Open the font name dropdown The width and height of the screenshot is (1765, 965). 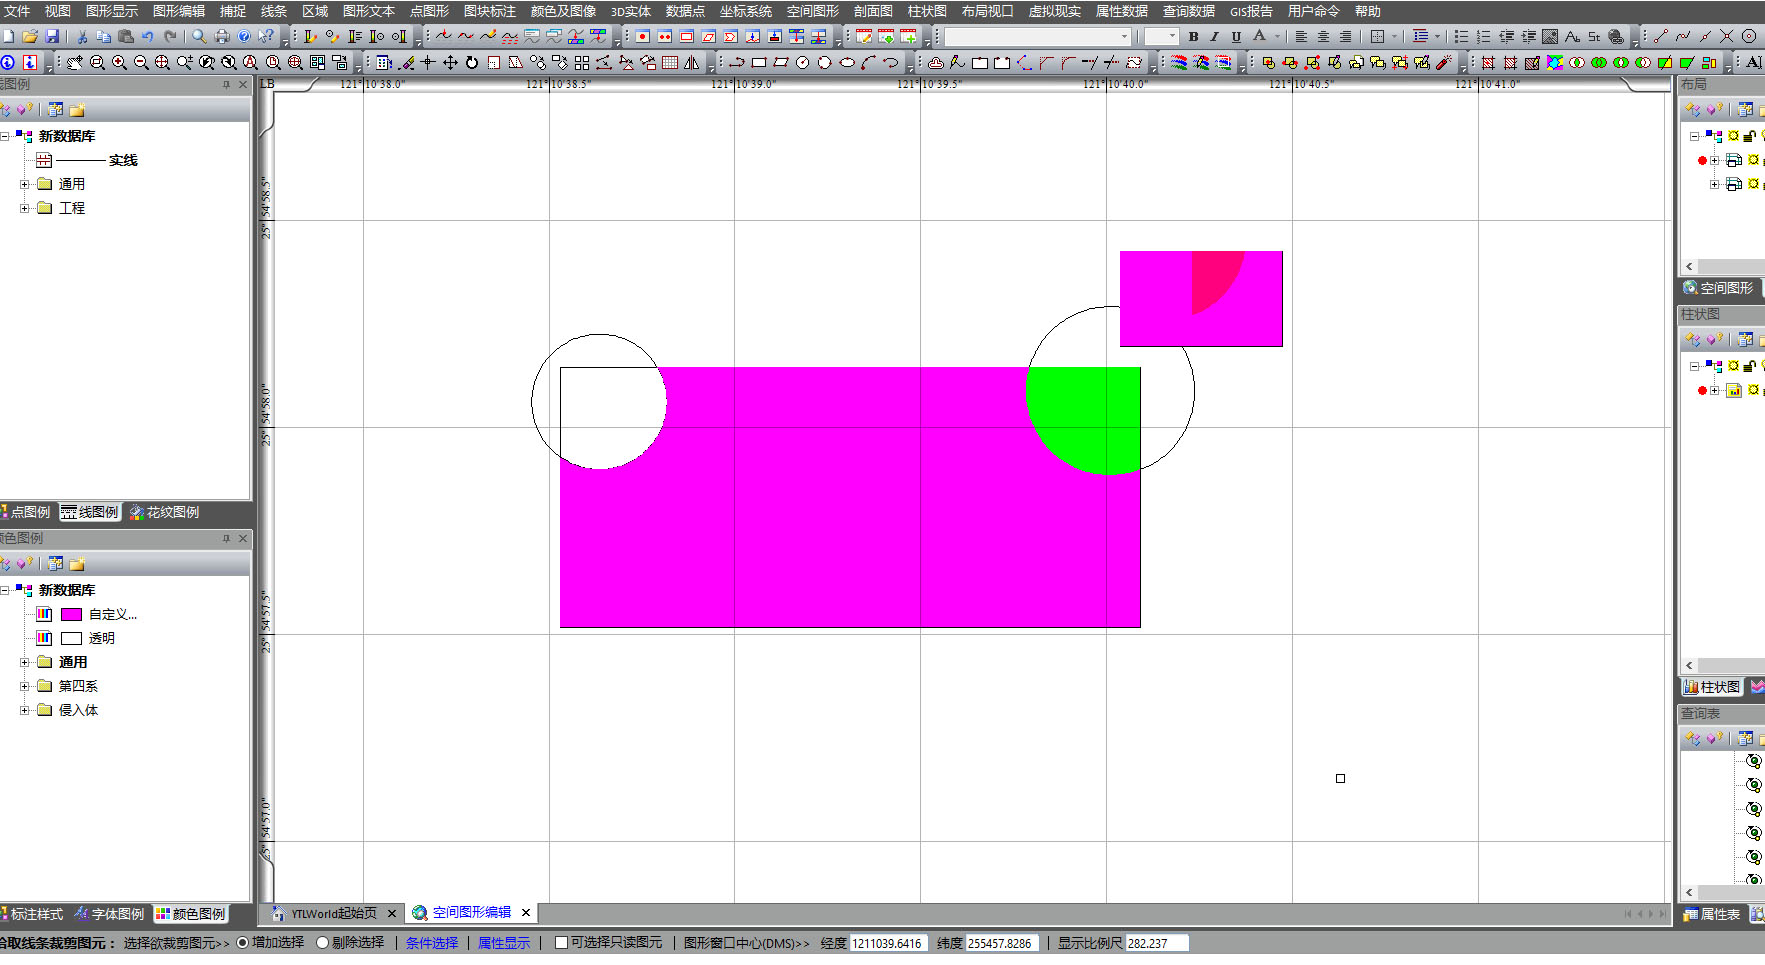[1124, 36]
